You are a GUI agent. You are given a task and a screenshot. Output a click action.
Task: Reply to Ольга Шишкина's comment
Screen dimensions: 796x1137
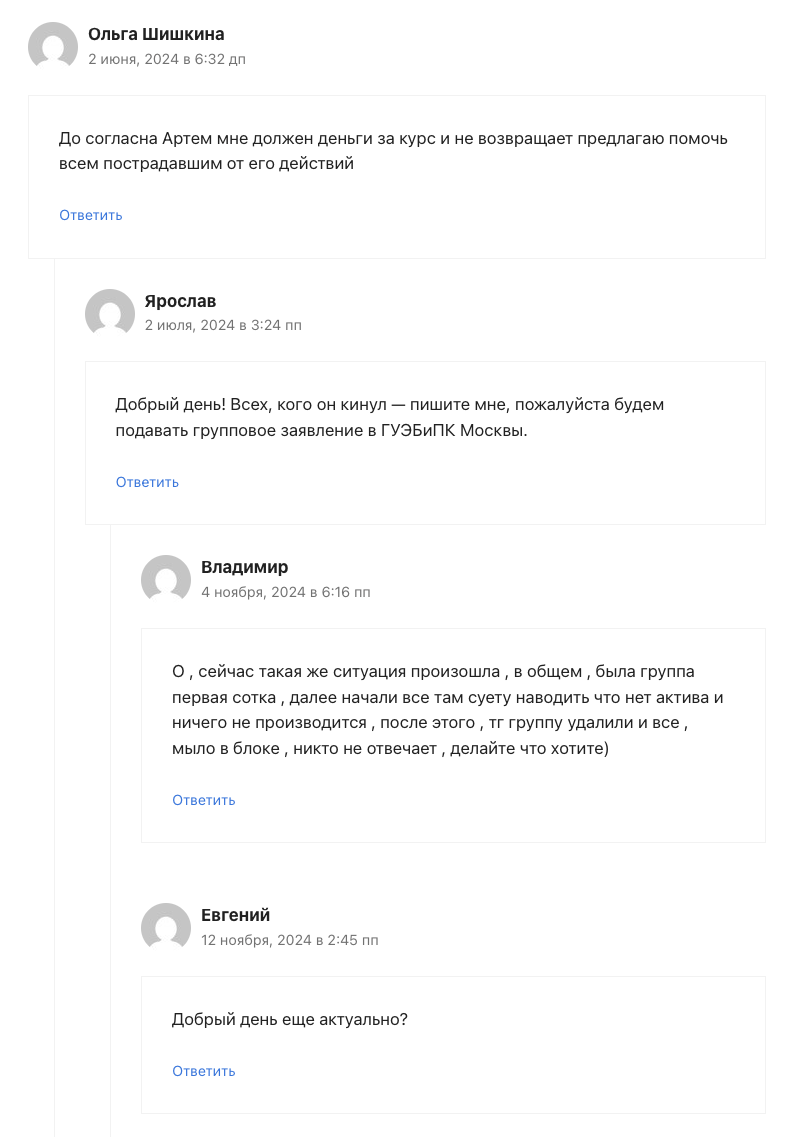(91, 215)
